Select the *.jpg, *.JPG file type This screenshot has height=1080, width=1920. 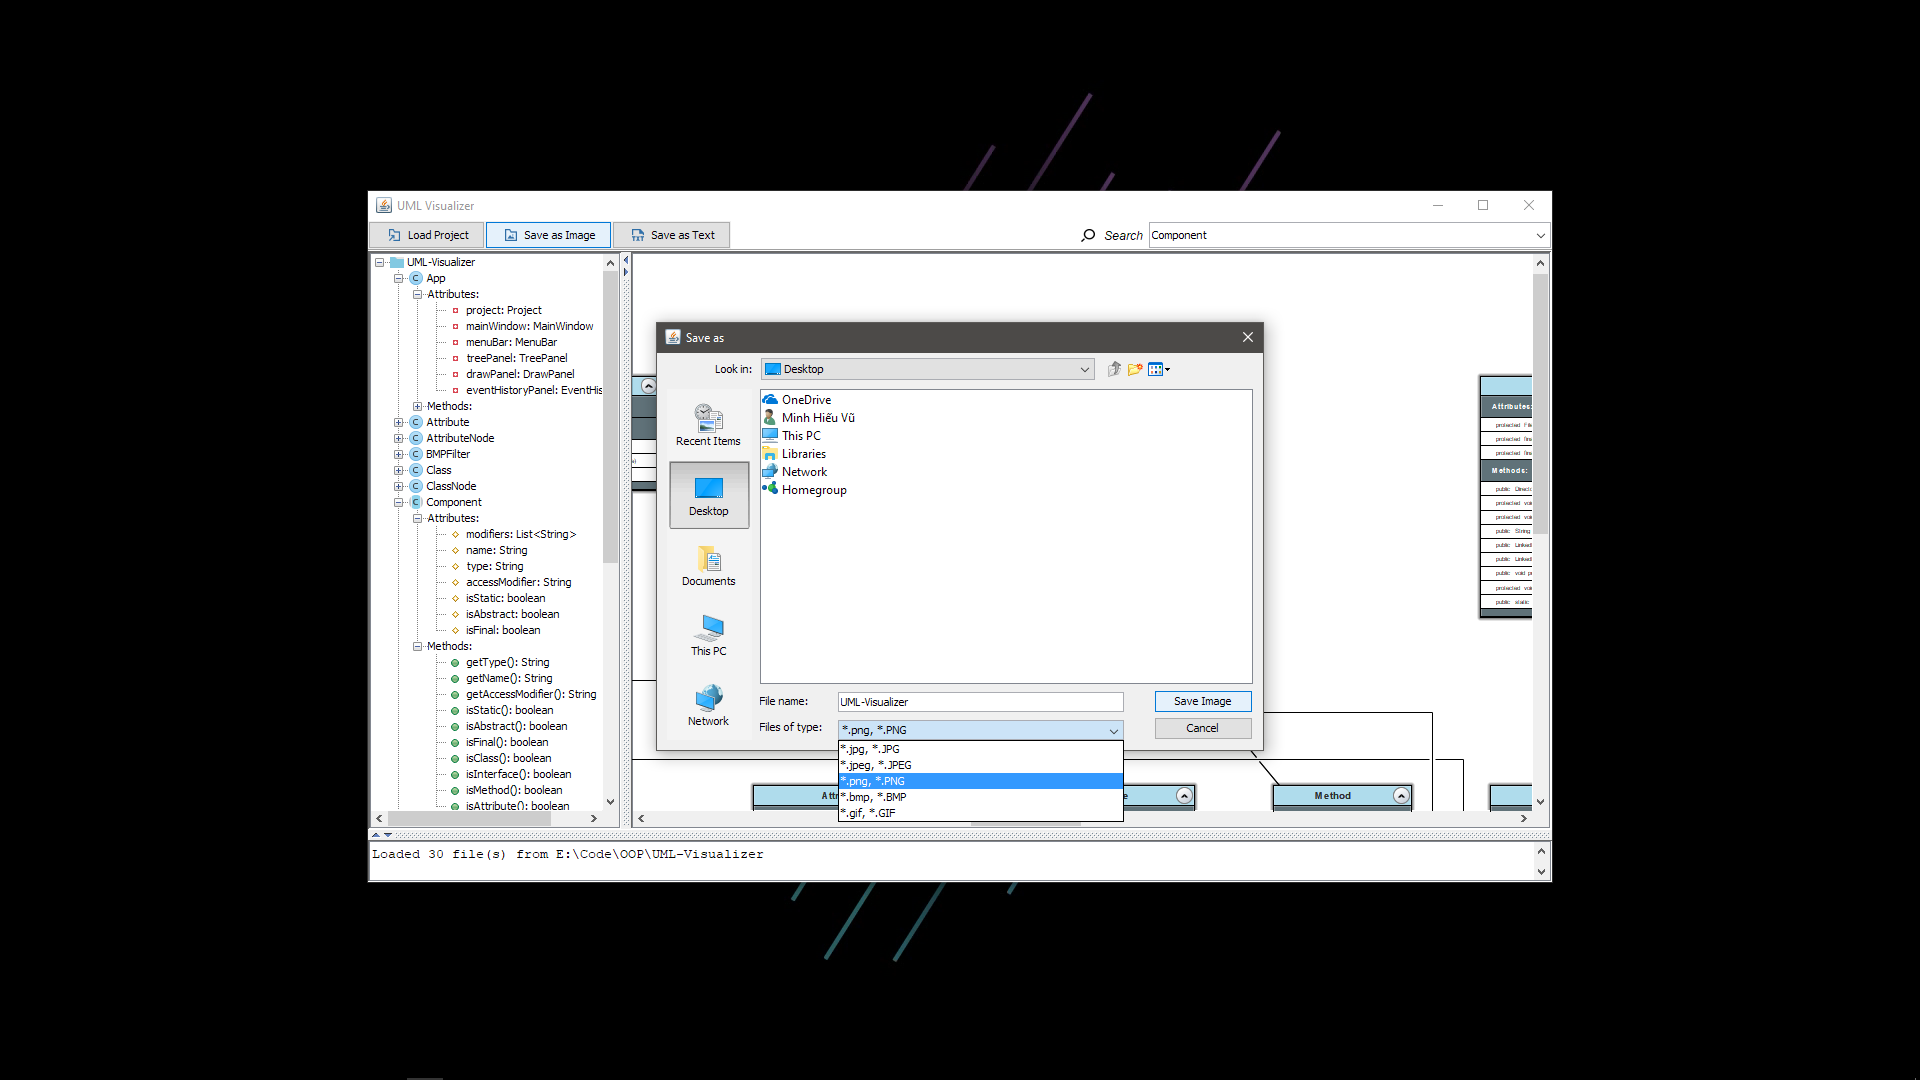(x=980, y=749)
